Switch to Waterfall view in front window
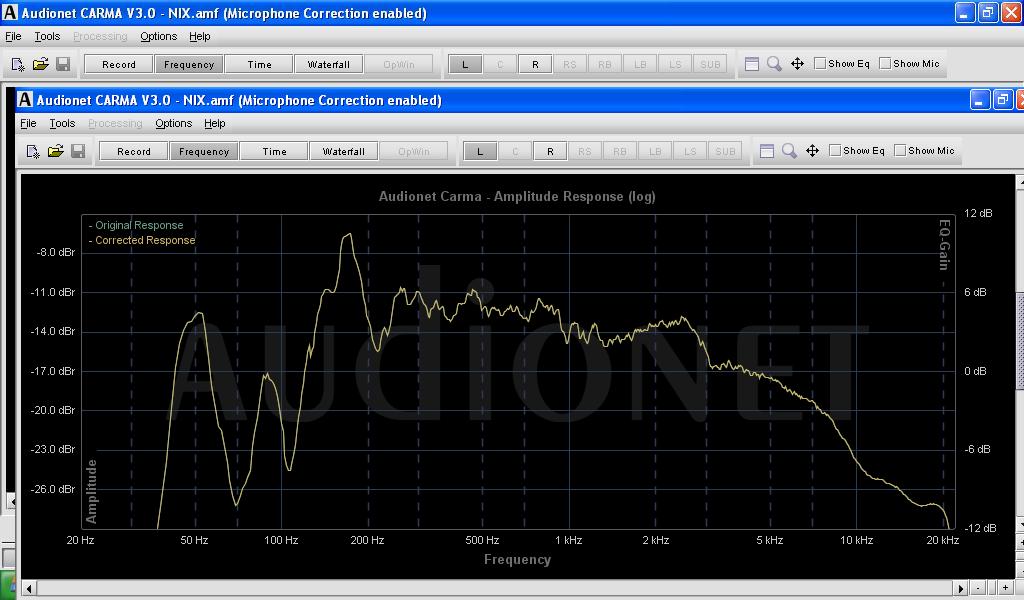Viewport: 1024px width, 600px height. [x=344, y=151]
